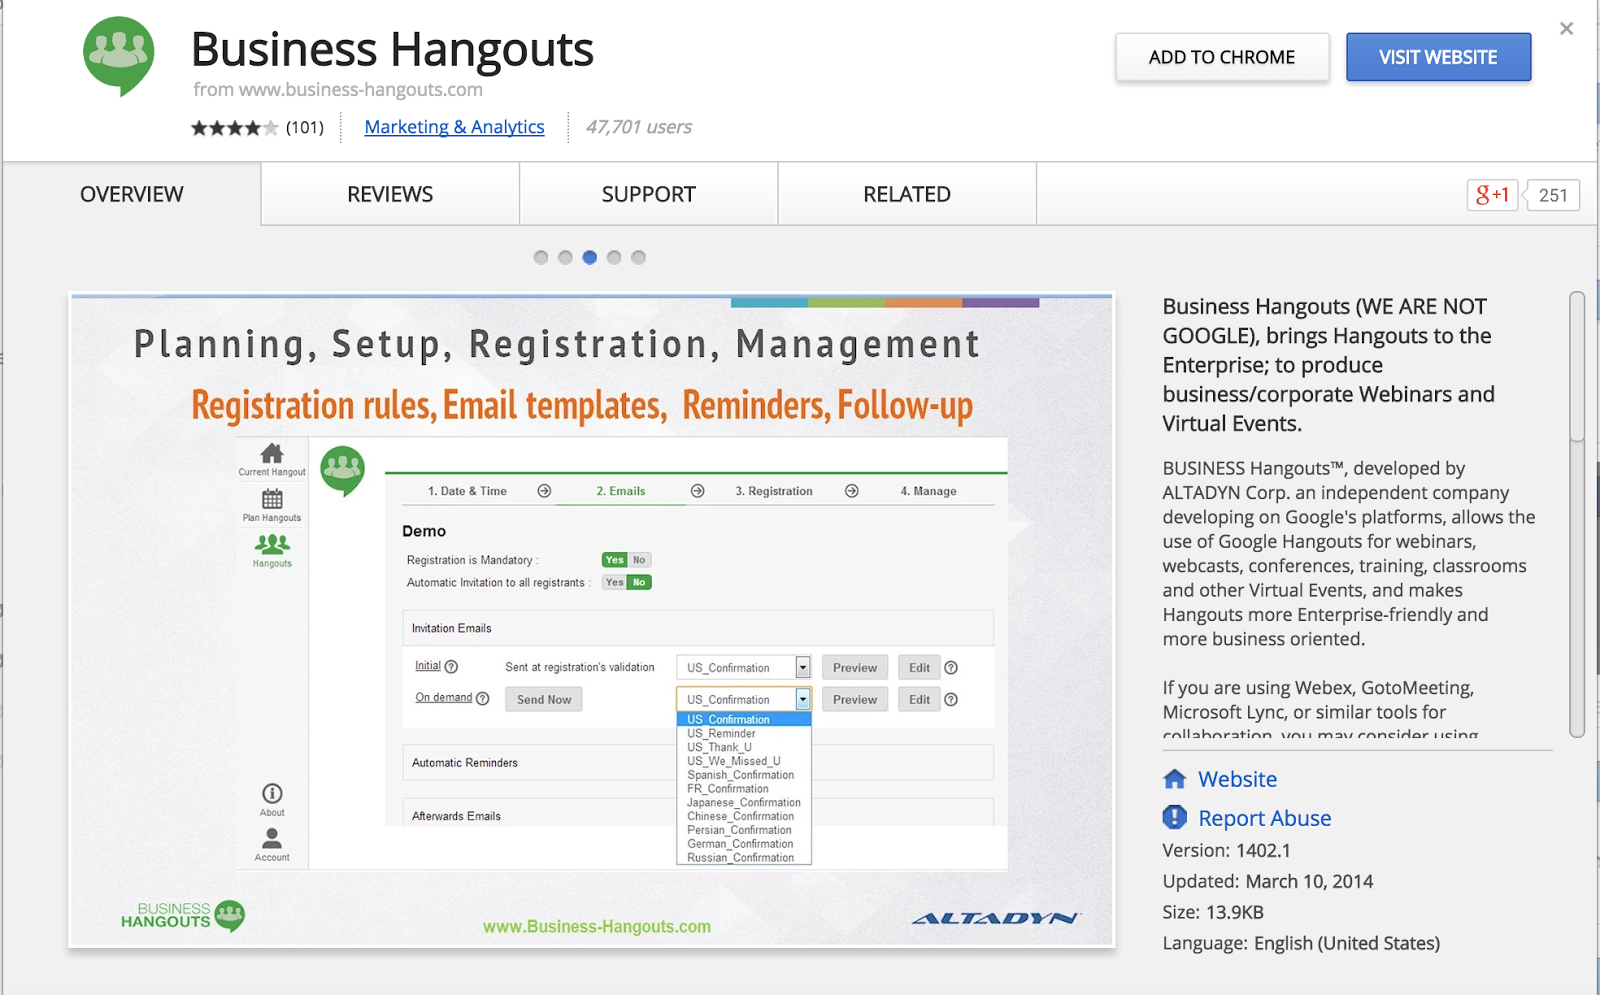Switch to the REVIEWS tab
The height and width of the screenshot is (995, 1600).
pos(389,194)
